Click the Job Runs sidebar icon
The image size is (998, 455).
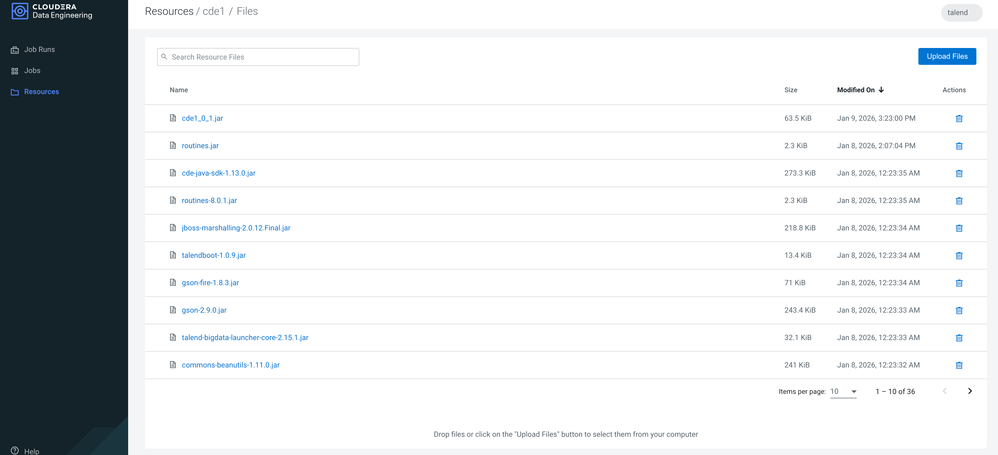click(15, 50)
